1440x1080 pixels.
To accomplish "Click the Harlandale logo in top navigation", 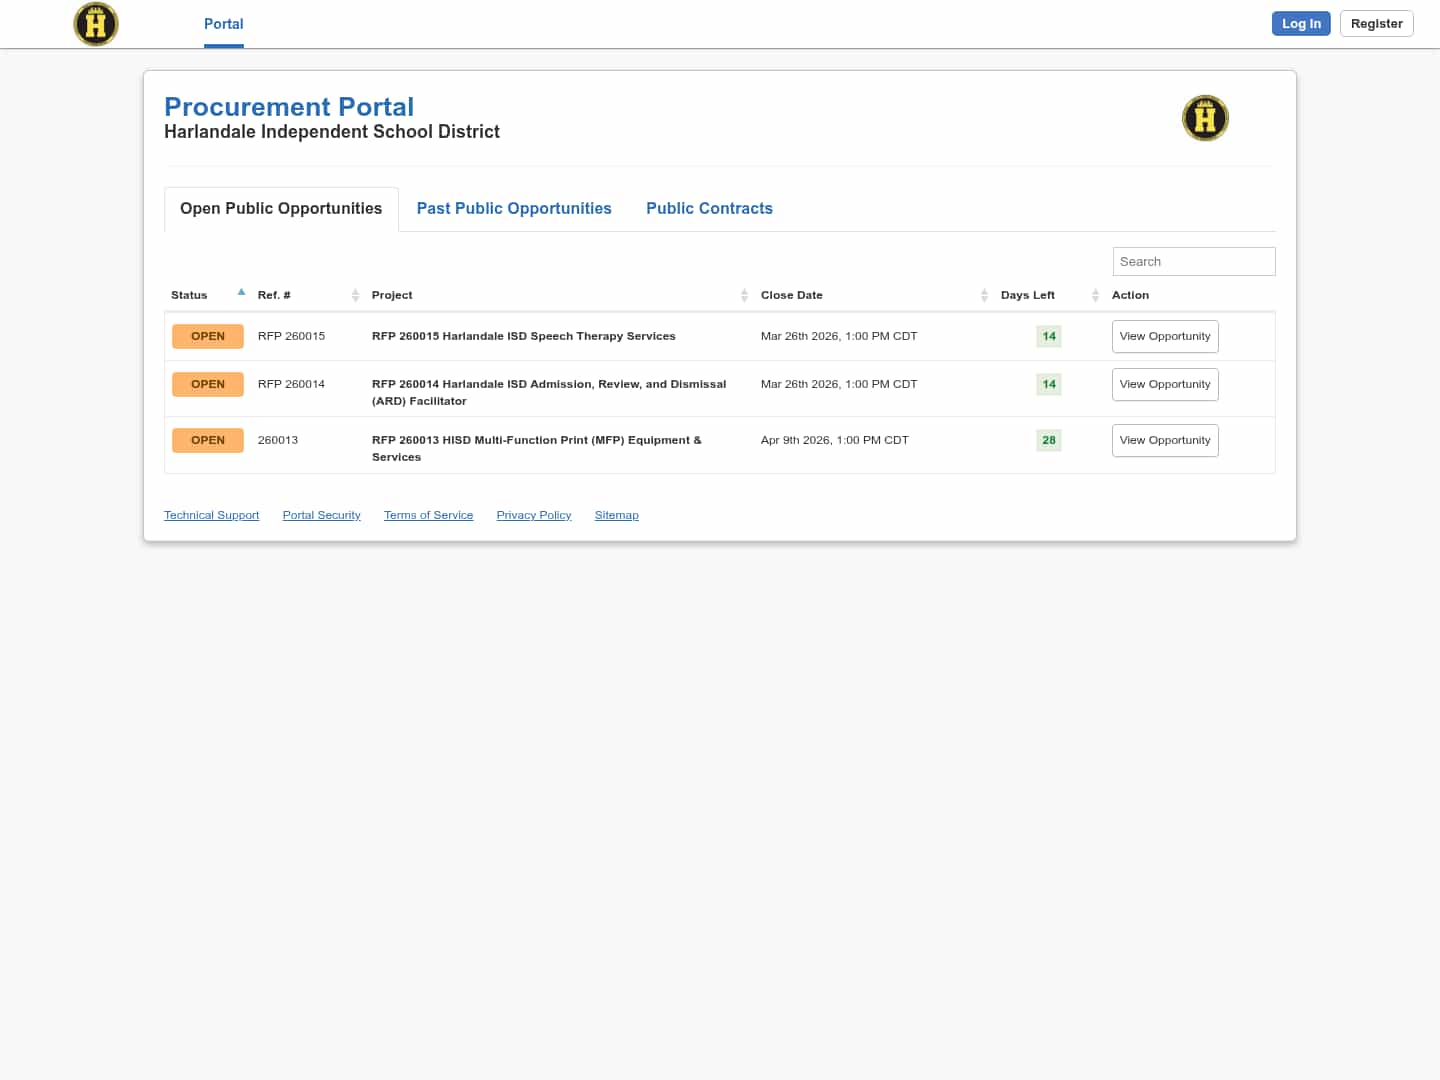I will click(96, 24).
